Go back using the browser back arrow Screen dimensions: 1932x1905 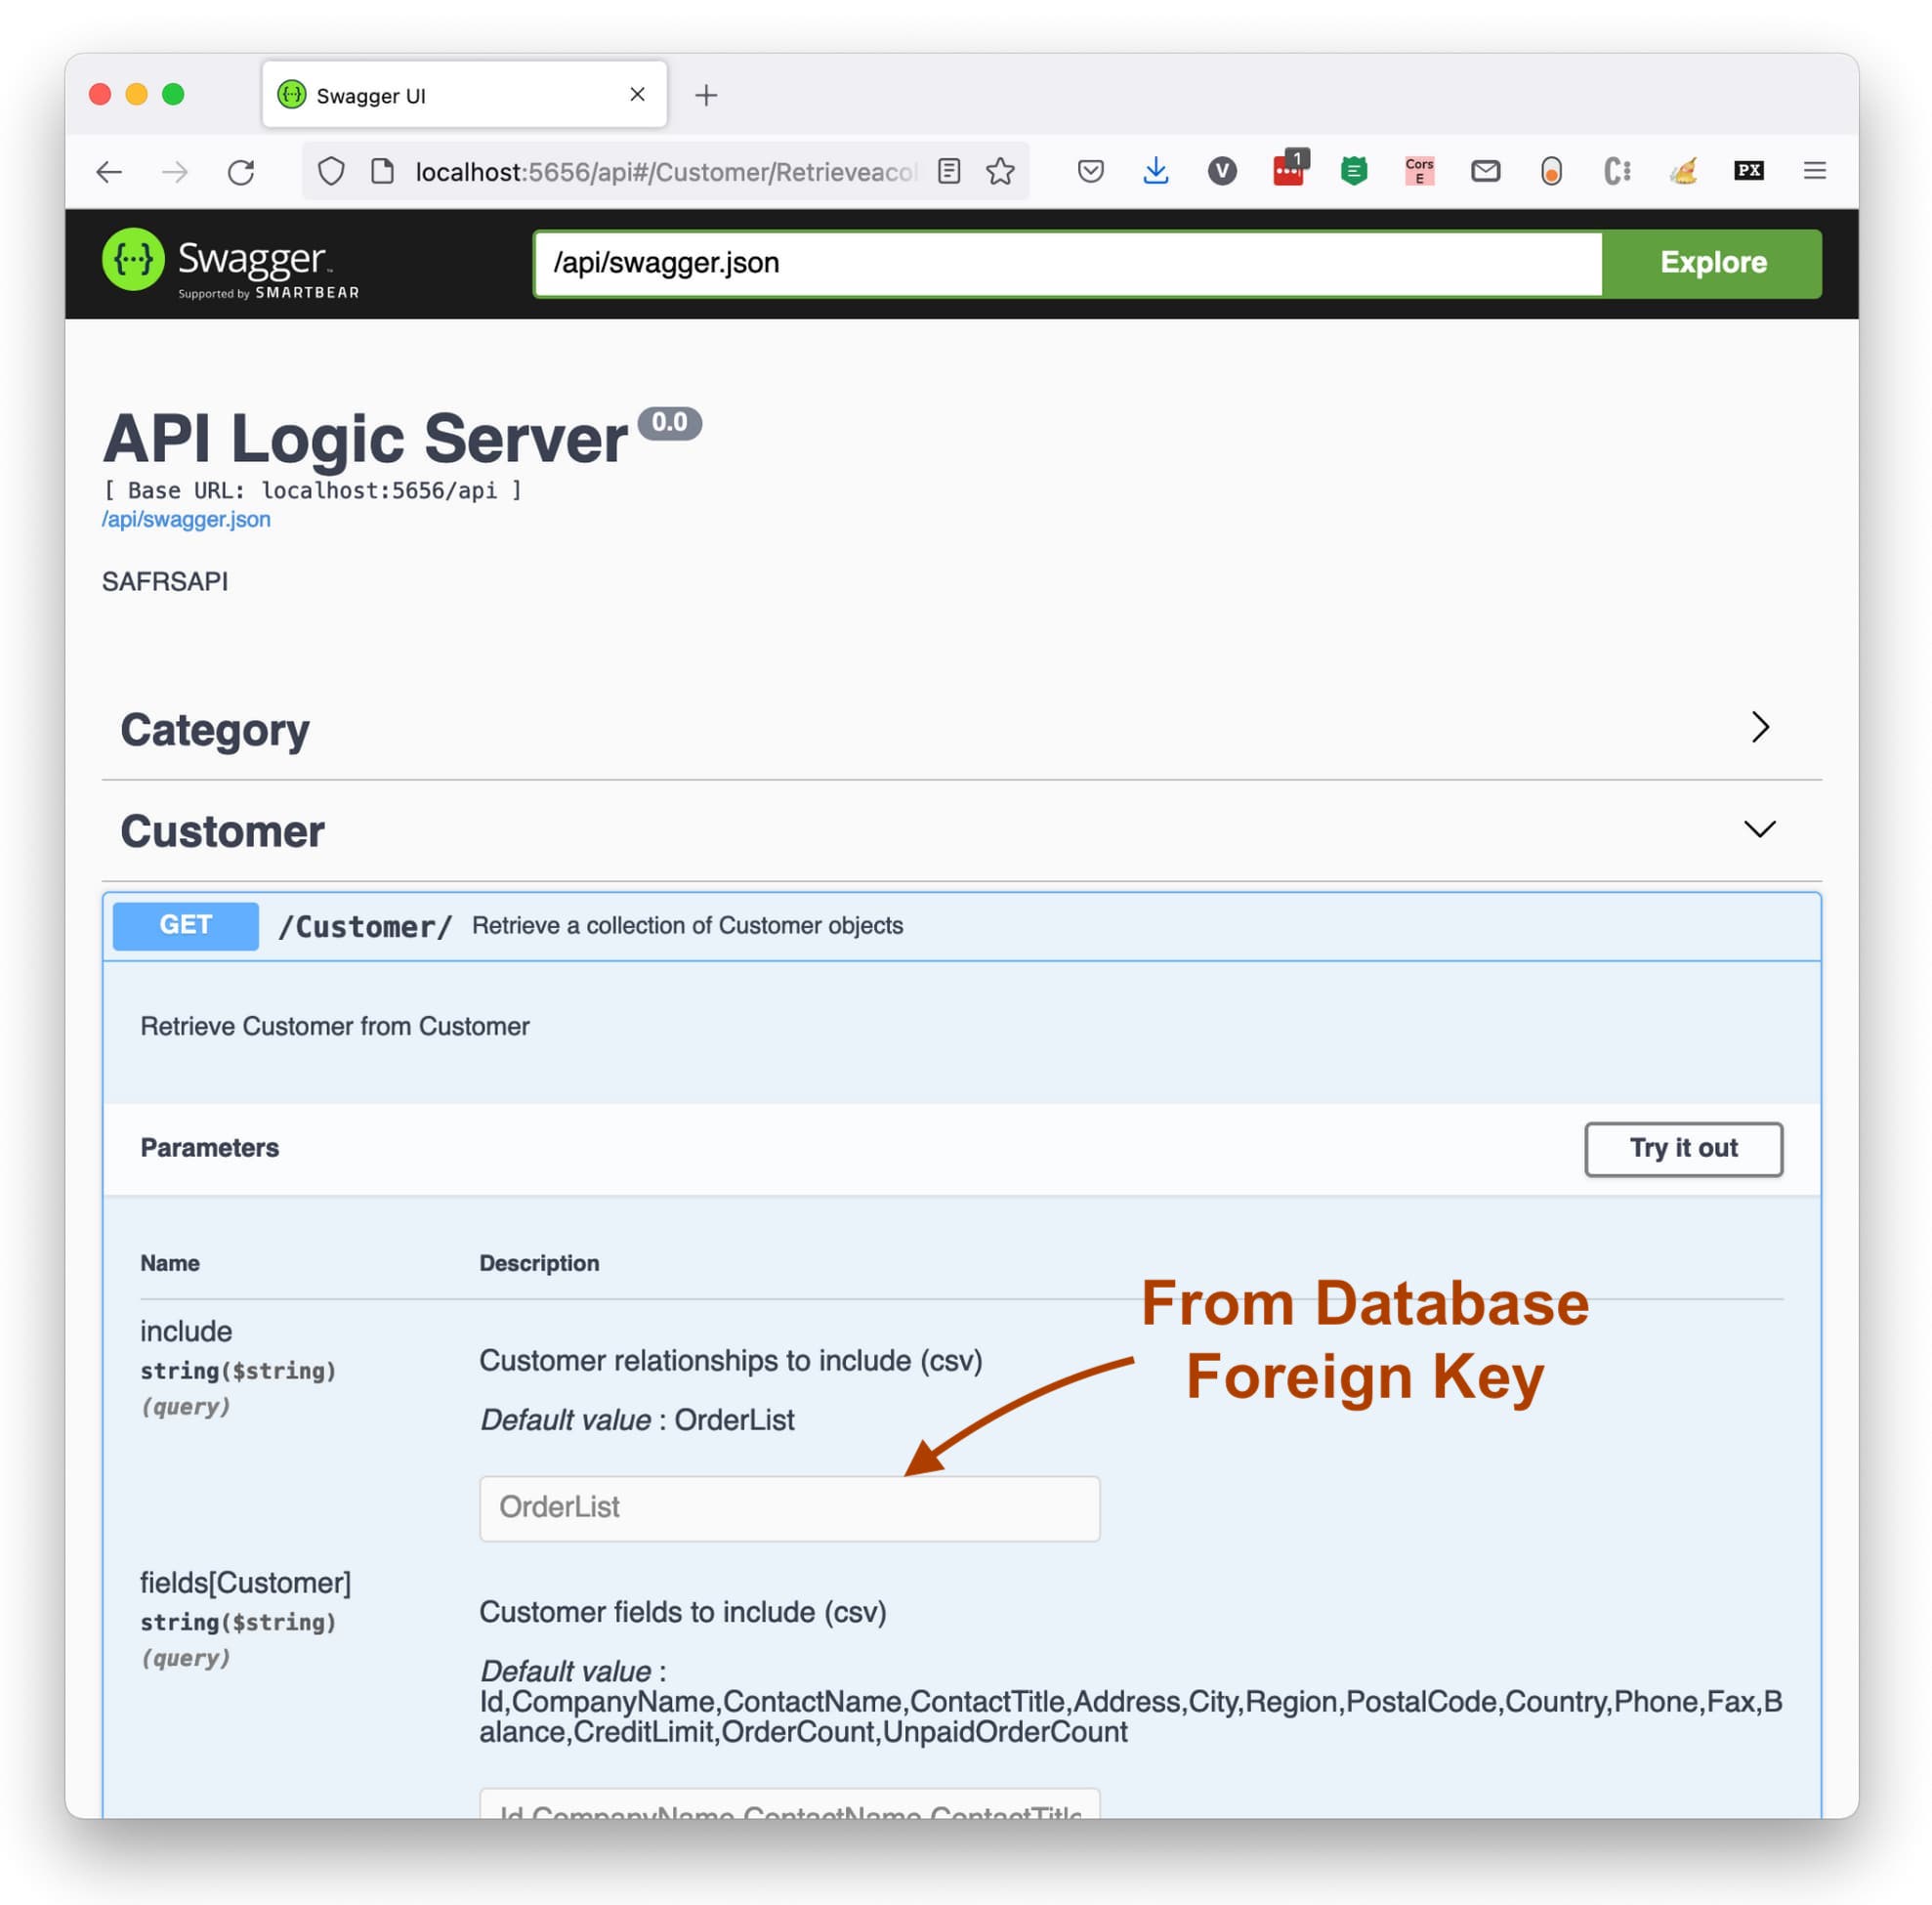pyautogui.click(x=109, y=172)
